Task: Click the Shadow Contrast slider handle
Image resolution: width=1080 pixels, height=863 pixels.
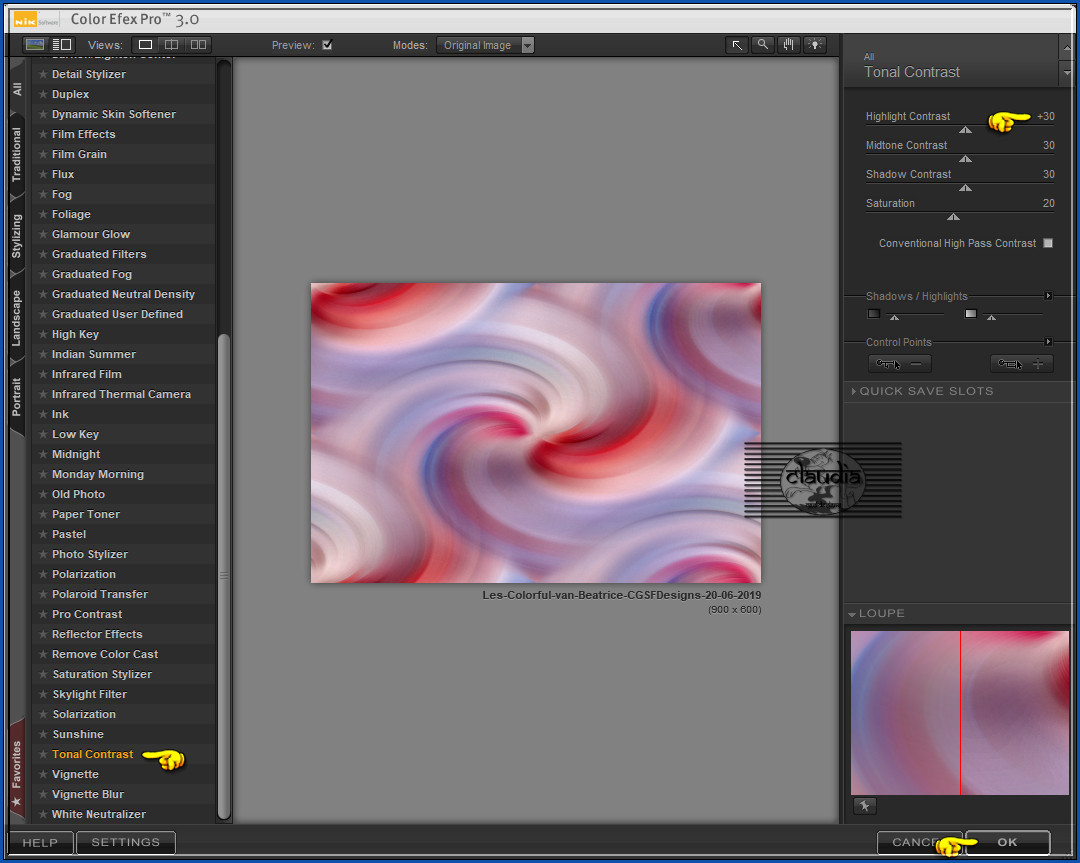Action: [966, 187]
